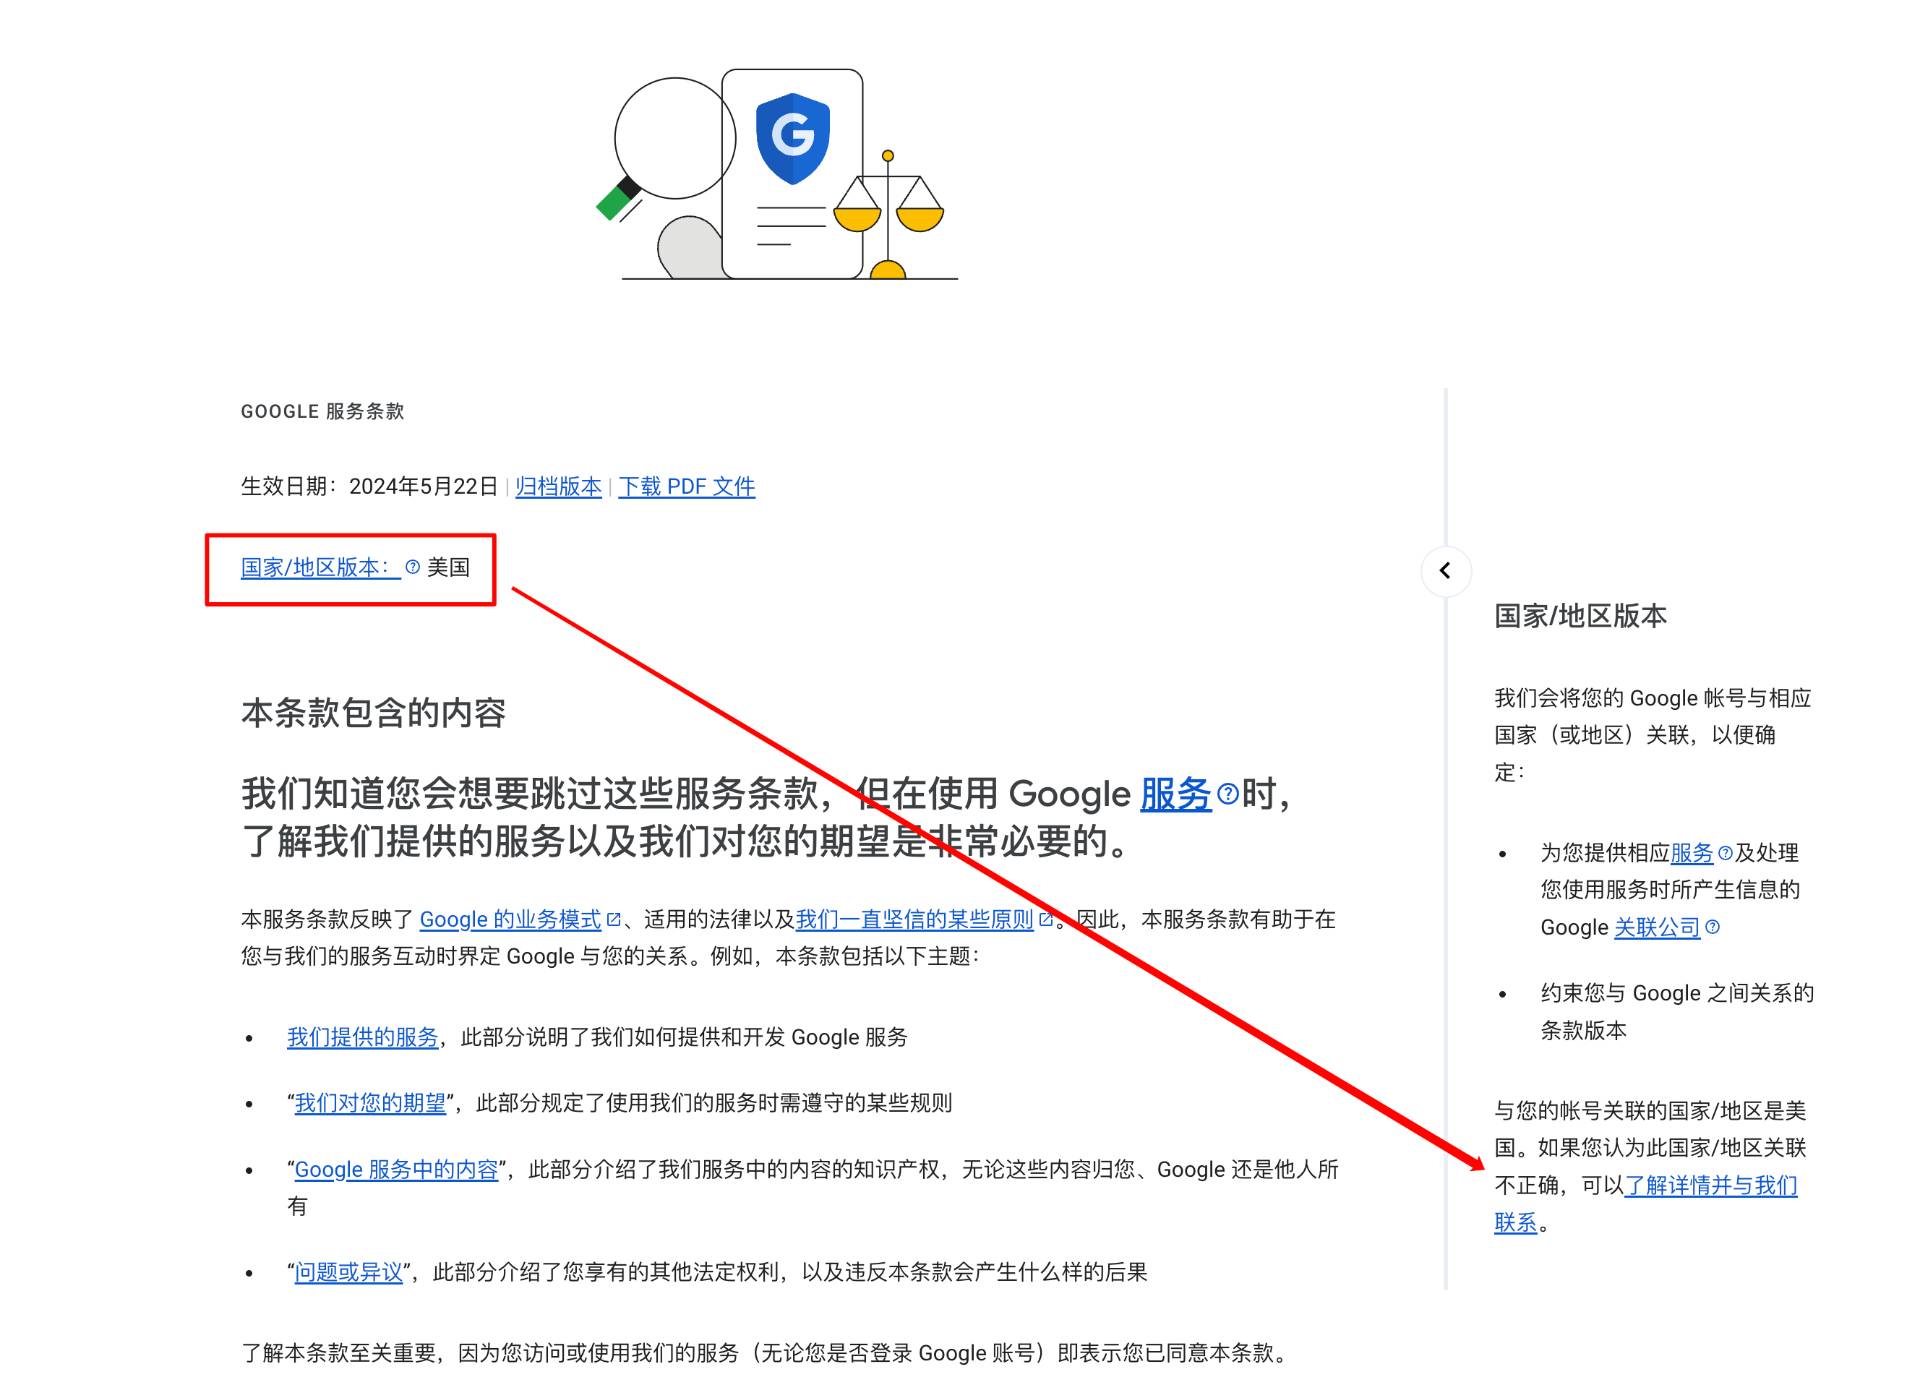Screen dimensions: 1920x1398
Task: Go to 我们对您的期望 section
Action: click(370, 1104)
